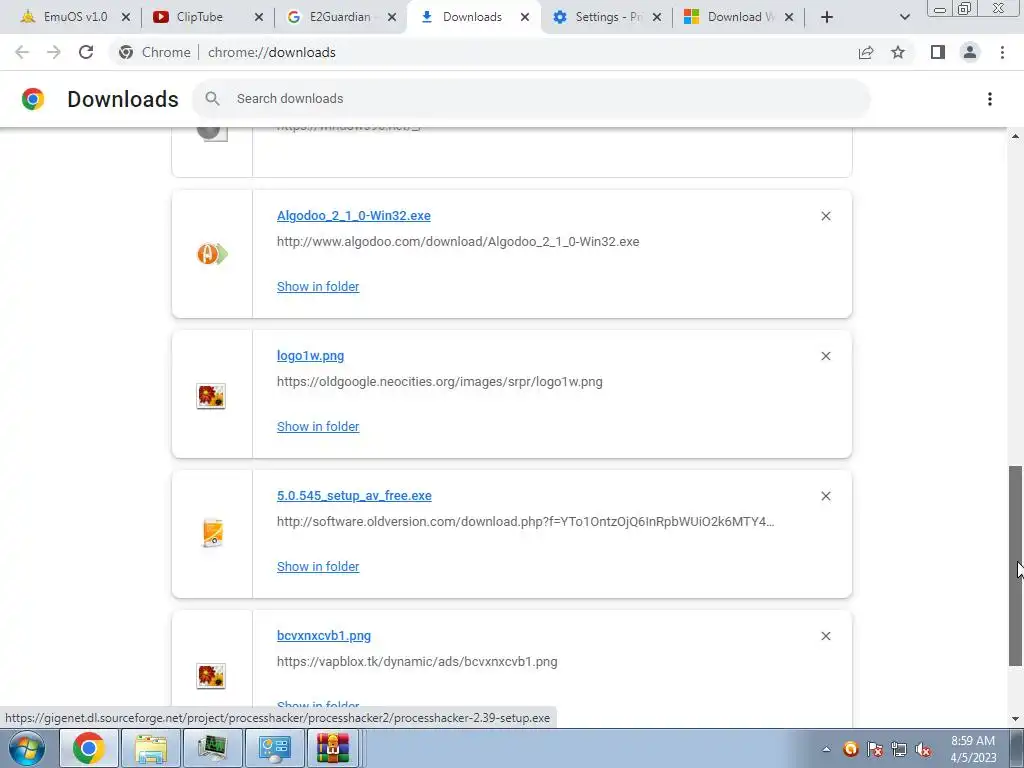Close the EmuOS v1.0 tab
This screenshot has width=1024, height=768.
click(126, 17)
